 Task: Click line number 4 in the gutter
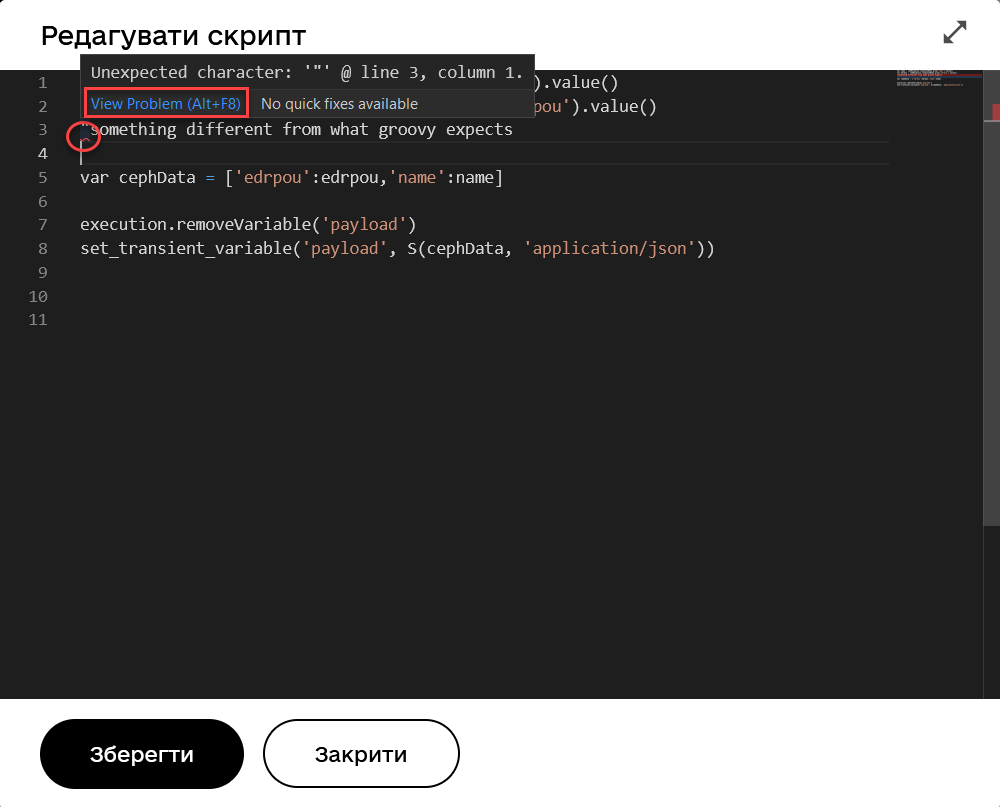coord(43,153)
